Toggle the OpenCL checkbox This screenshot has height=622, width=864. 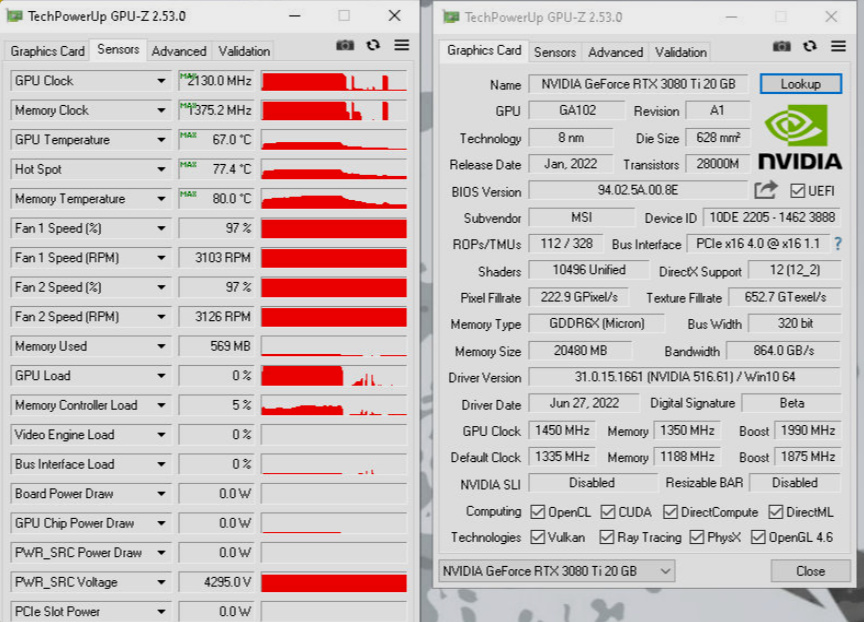click(x=537, y=512)
